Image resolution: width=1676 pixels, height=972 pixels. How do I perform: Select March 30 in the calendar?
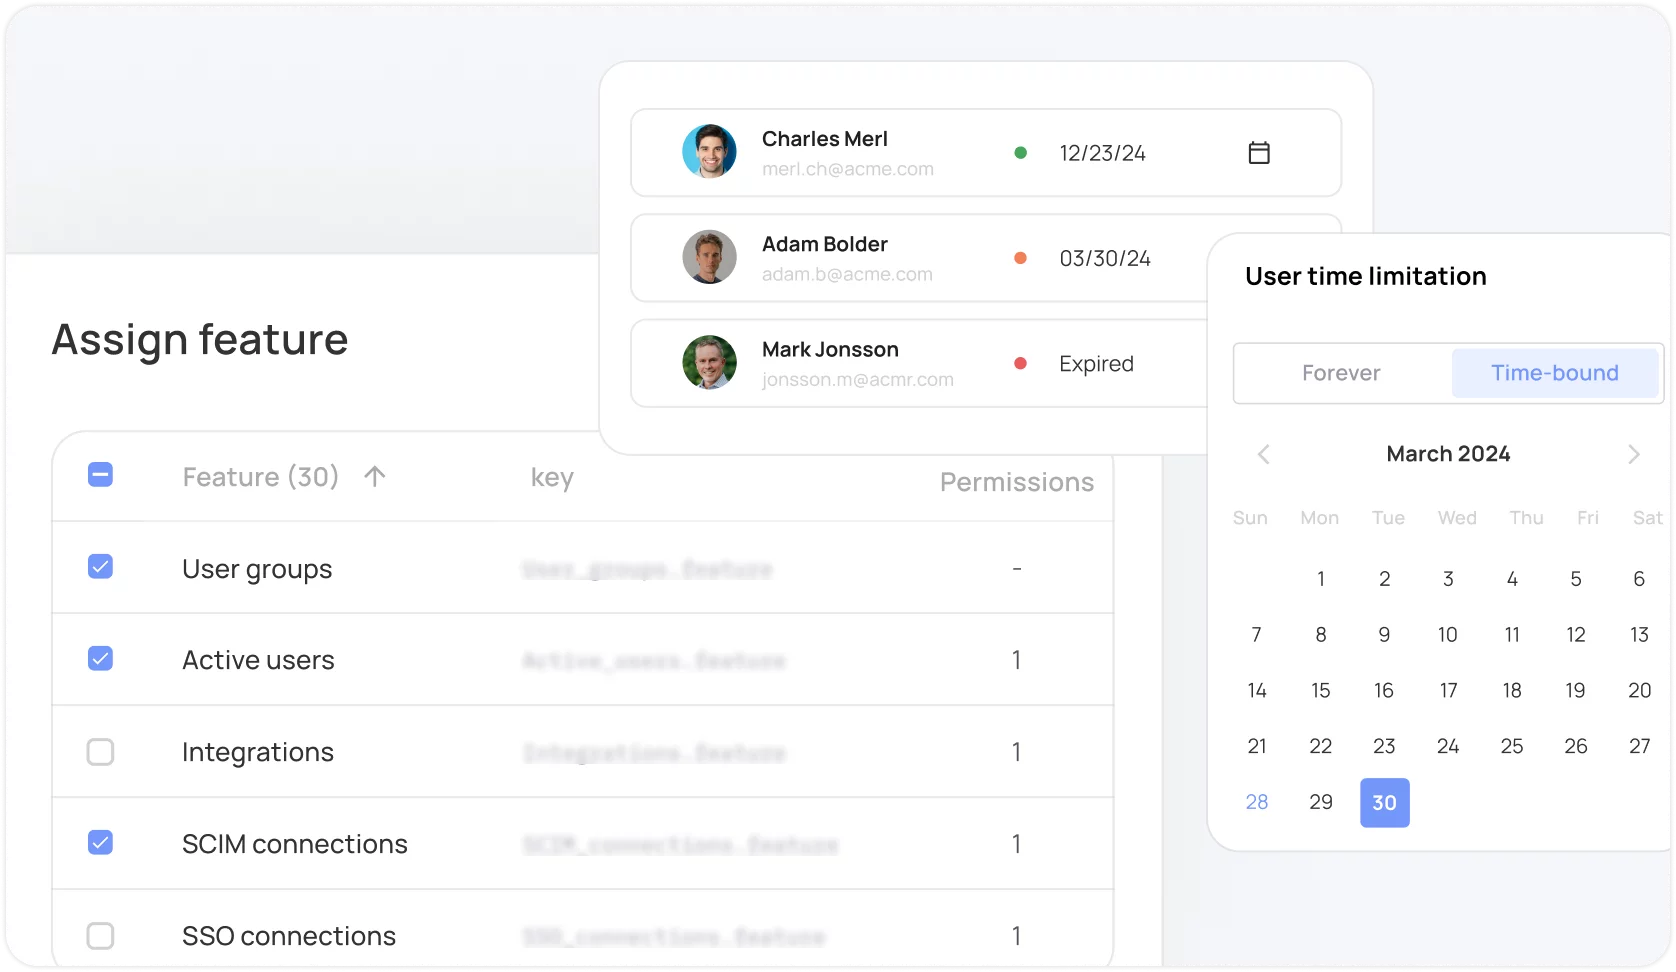(x=1384, y=802)
